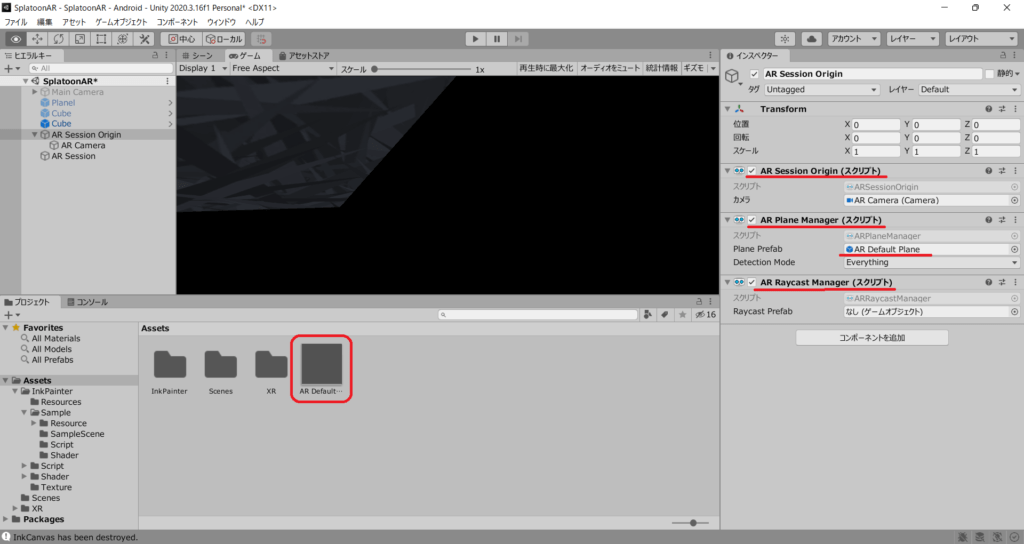Open object picker for Raycast Prefab
Viewport: 1024px width, 544px height.
[x=1014, y=312]
